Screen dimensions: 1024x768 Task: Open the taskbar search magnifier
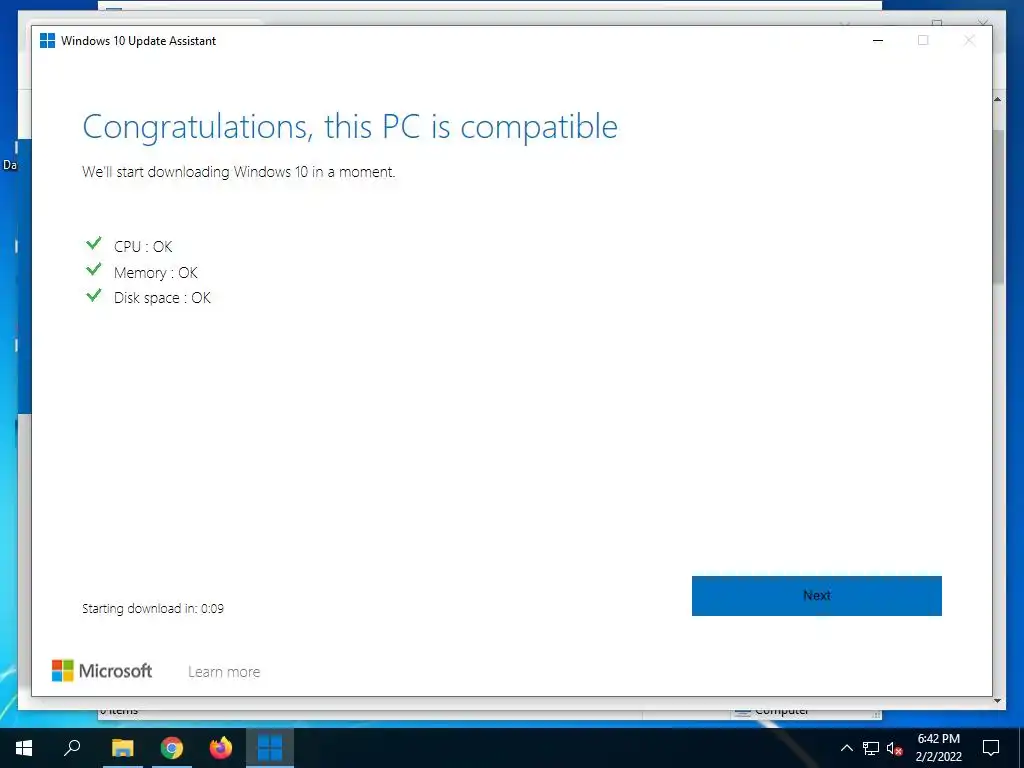72,748
